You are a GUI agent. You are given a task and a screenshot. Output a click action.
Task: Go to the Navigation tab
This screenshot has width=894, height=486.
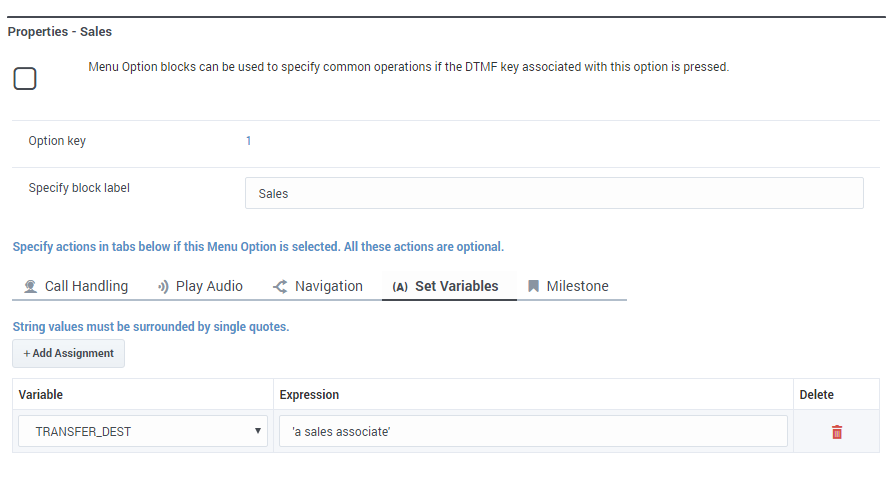[318, 286]
